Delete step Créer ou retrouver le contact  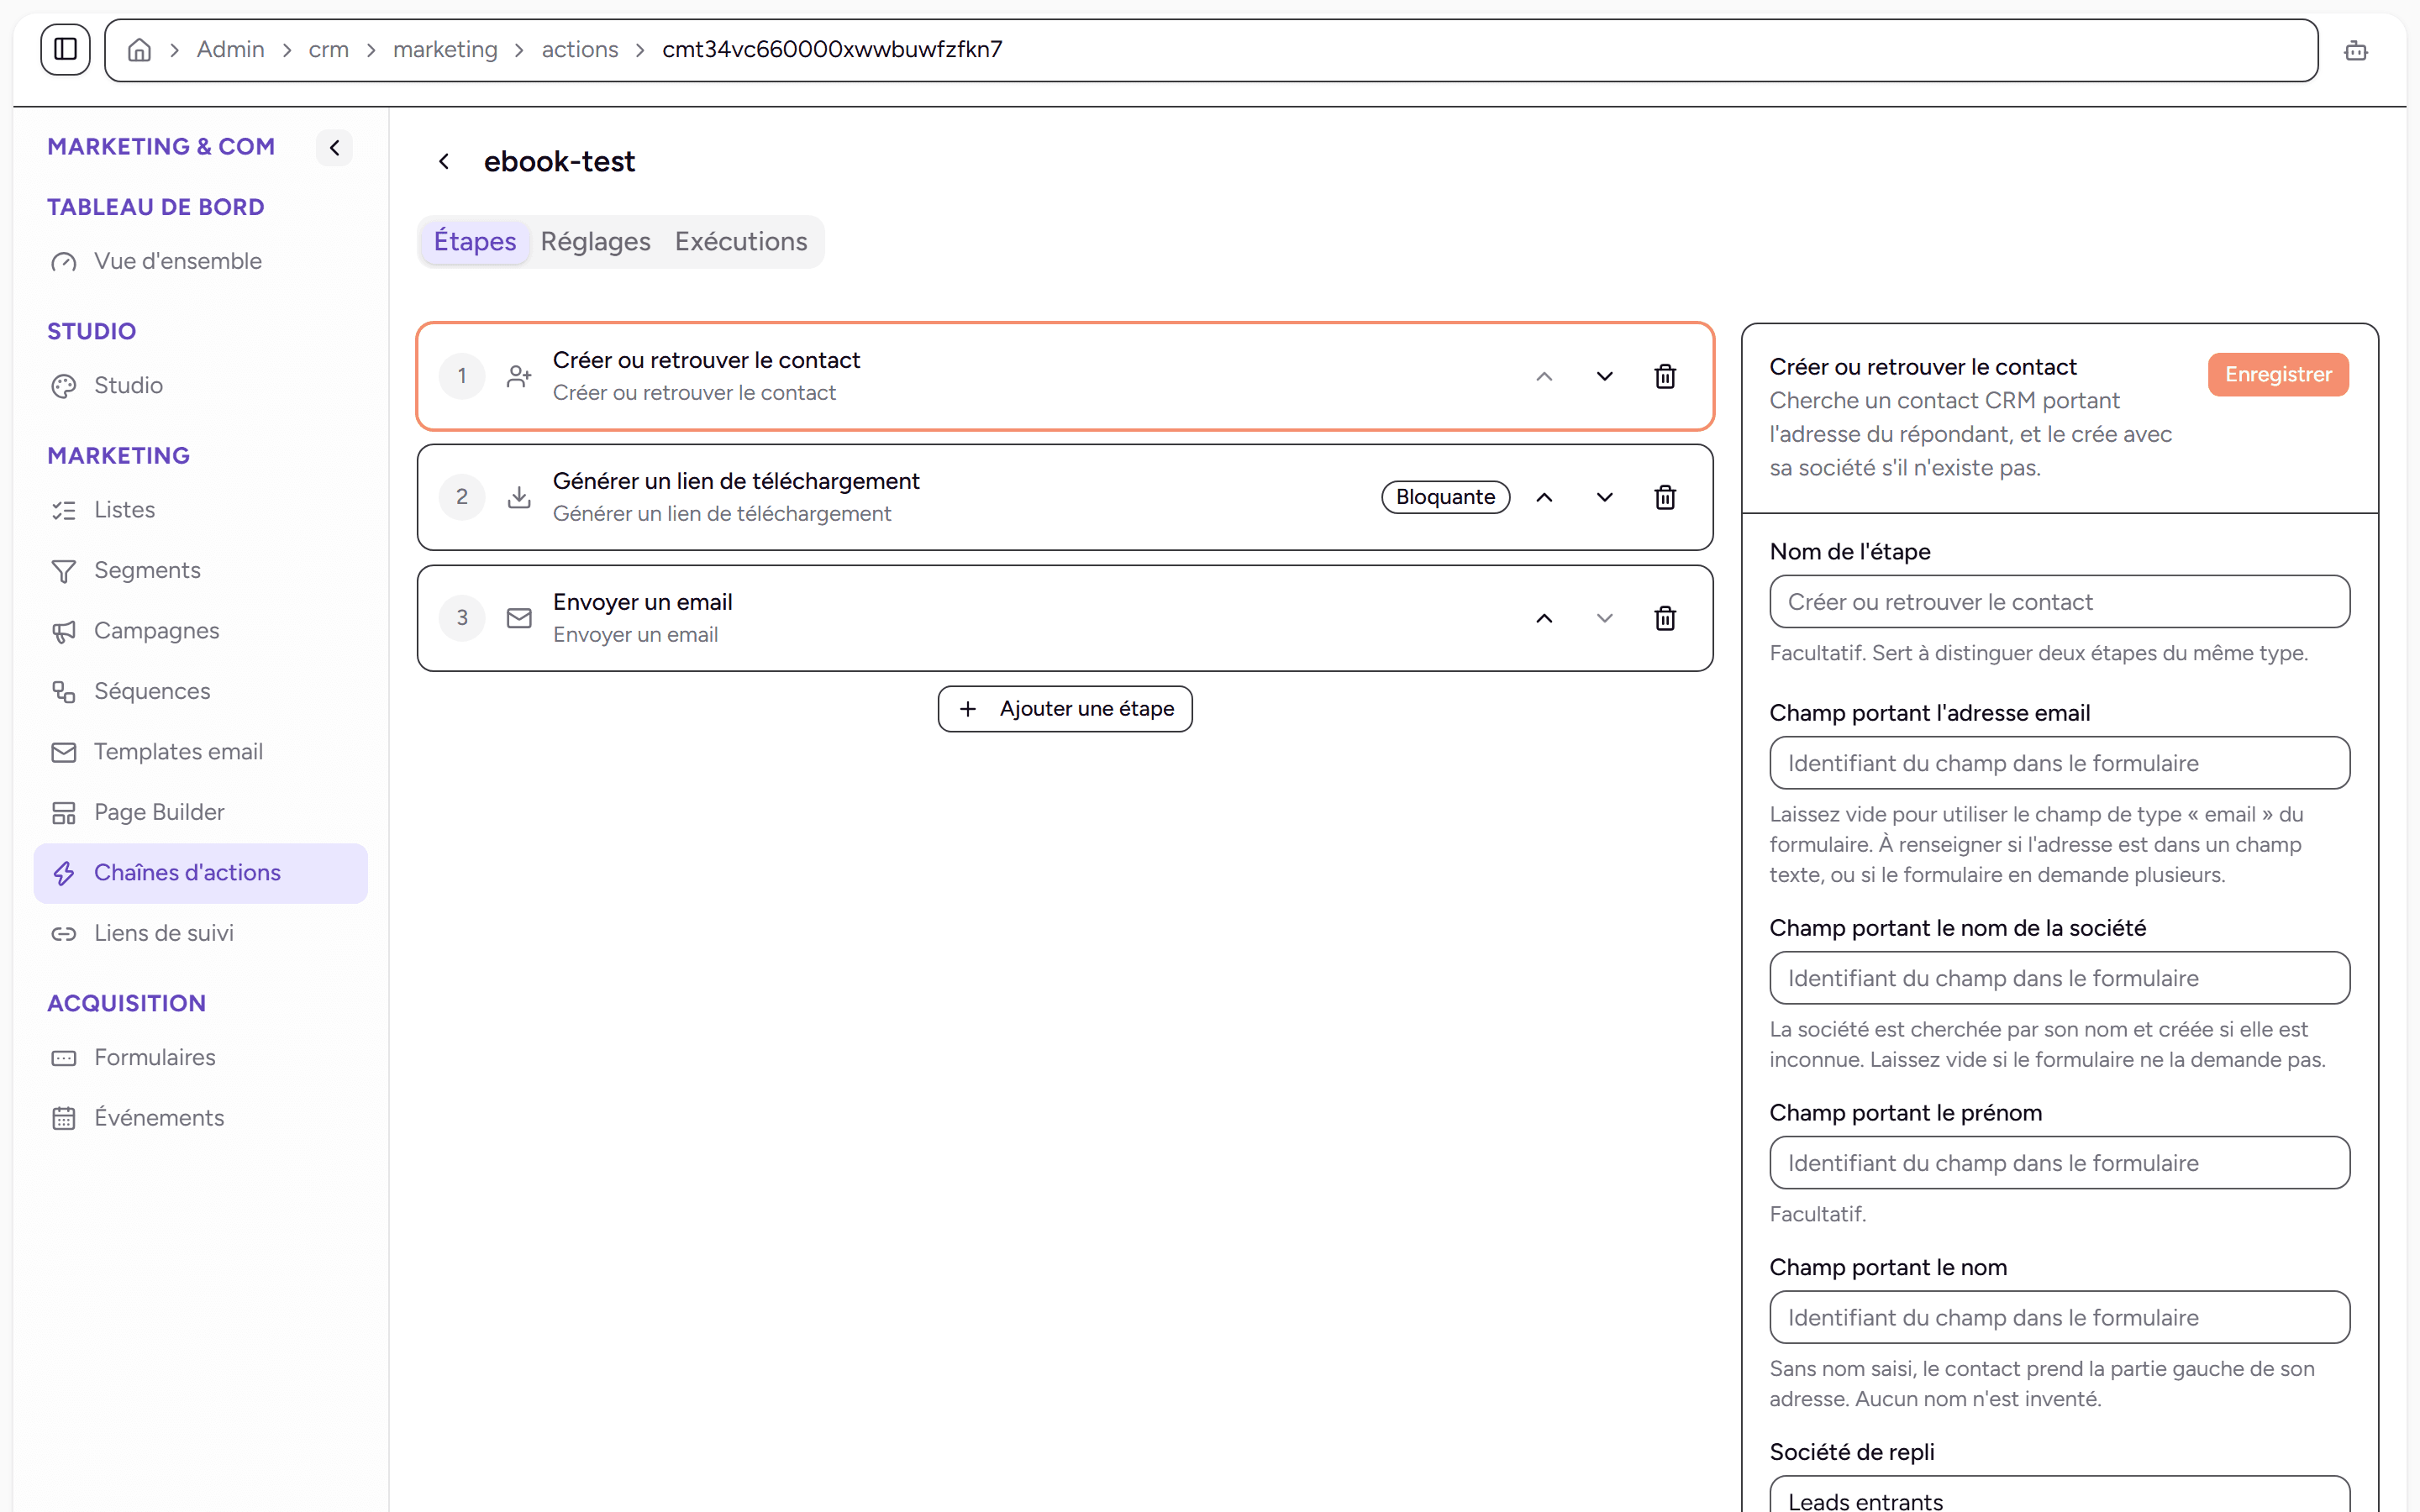pos(1665,376)
